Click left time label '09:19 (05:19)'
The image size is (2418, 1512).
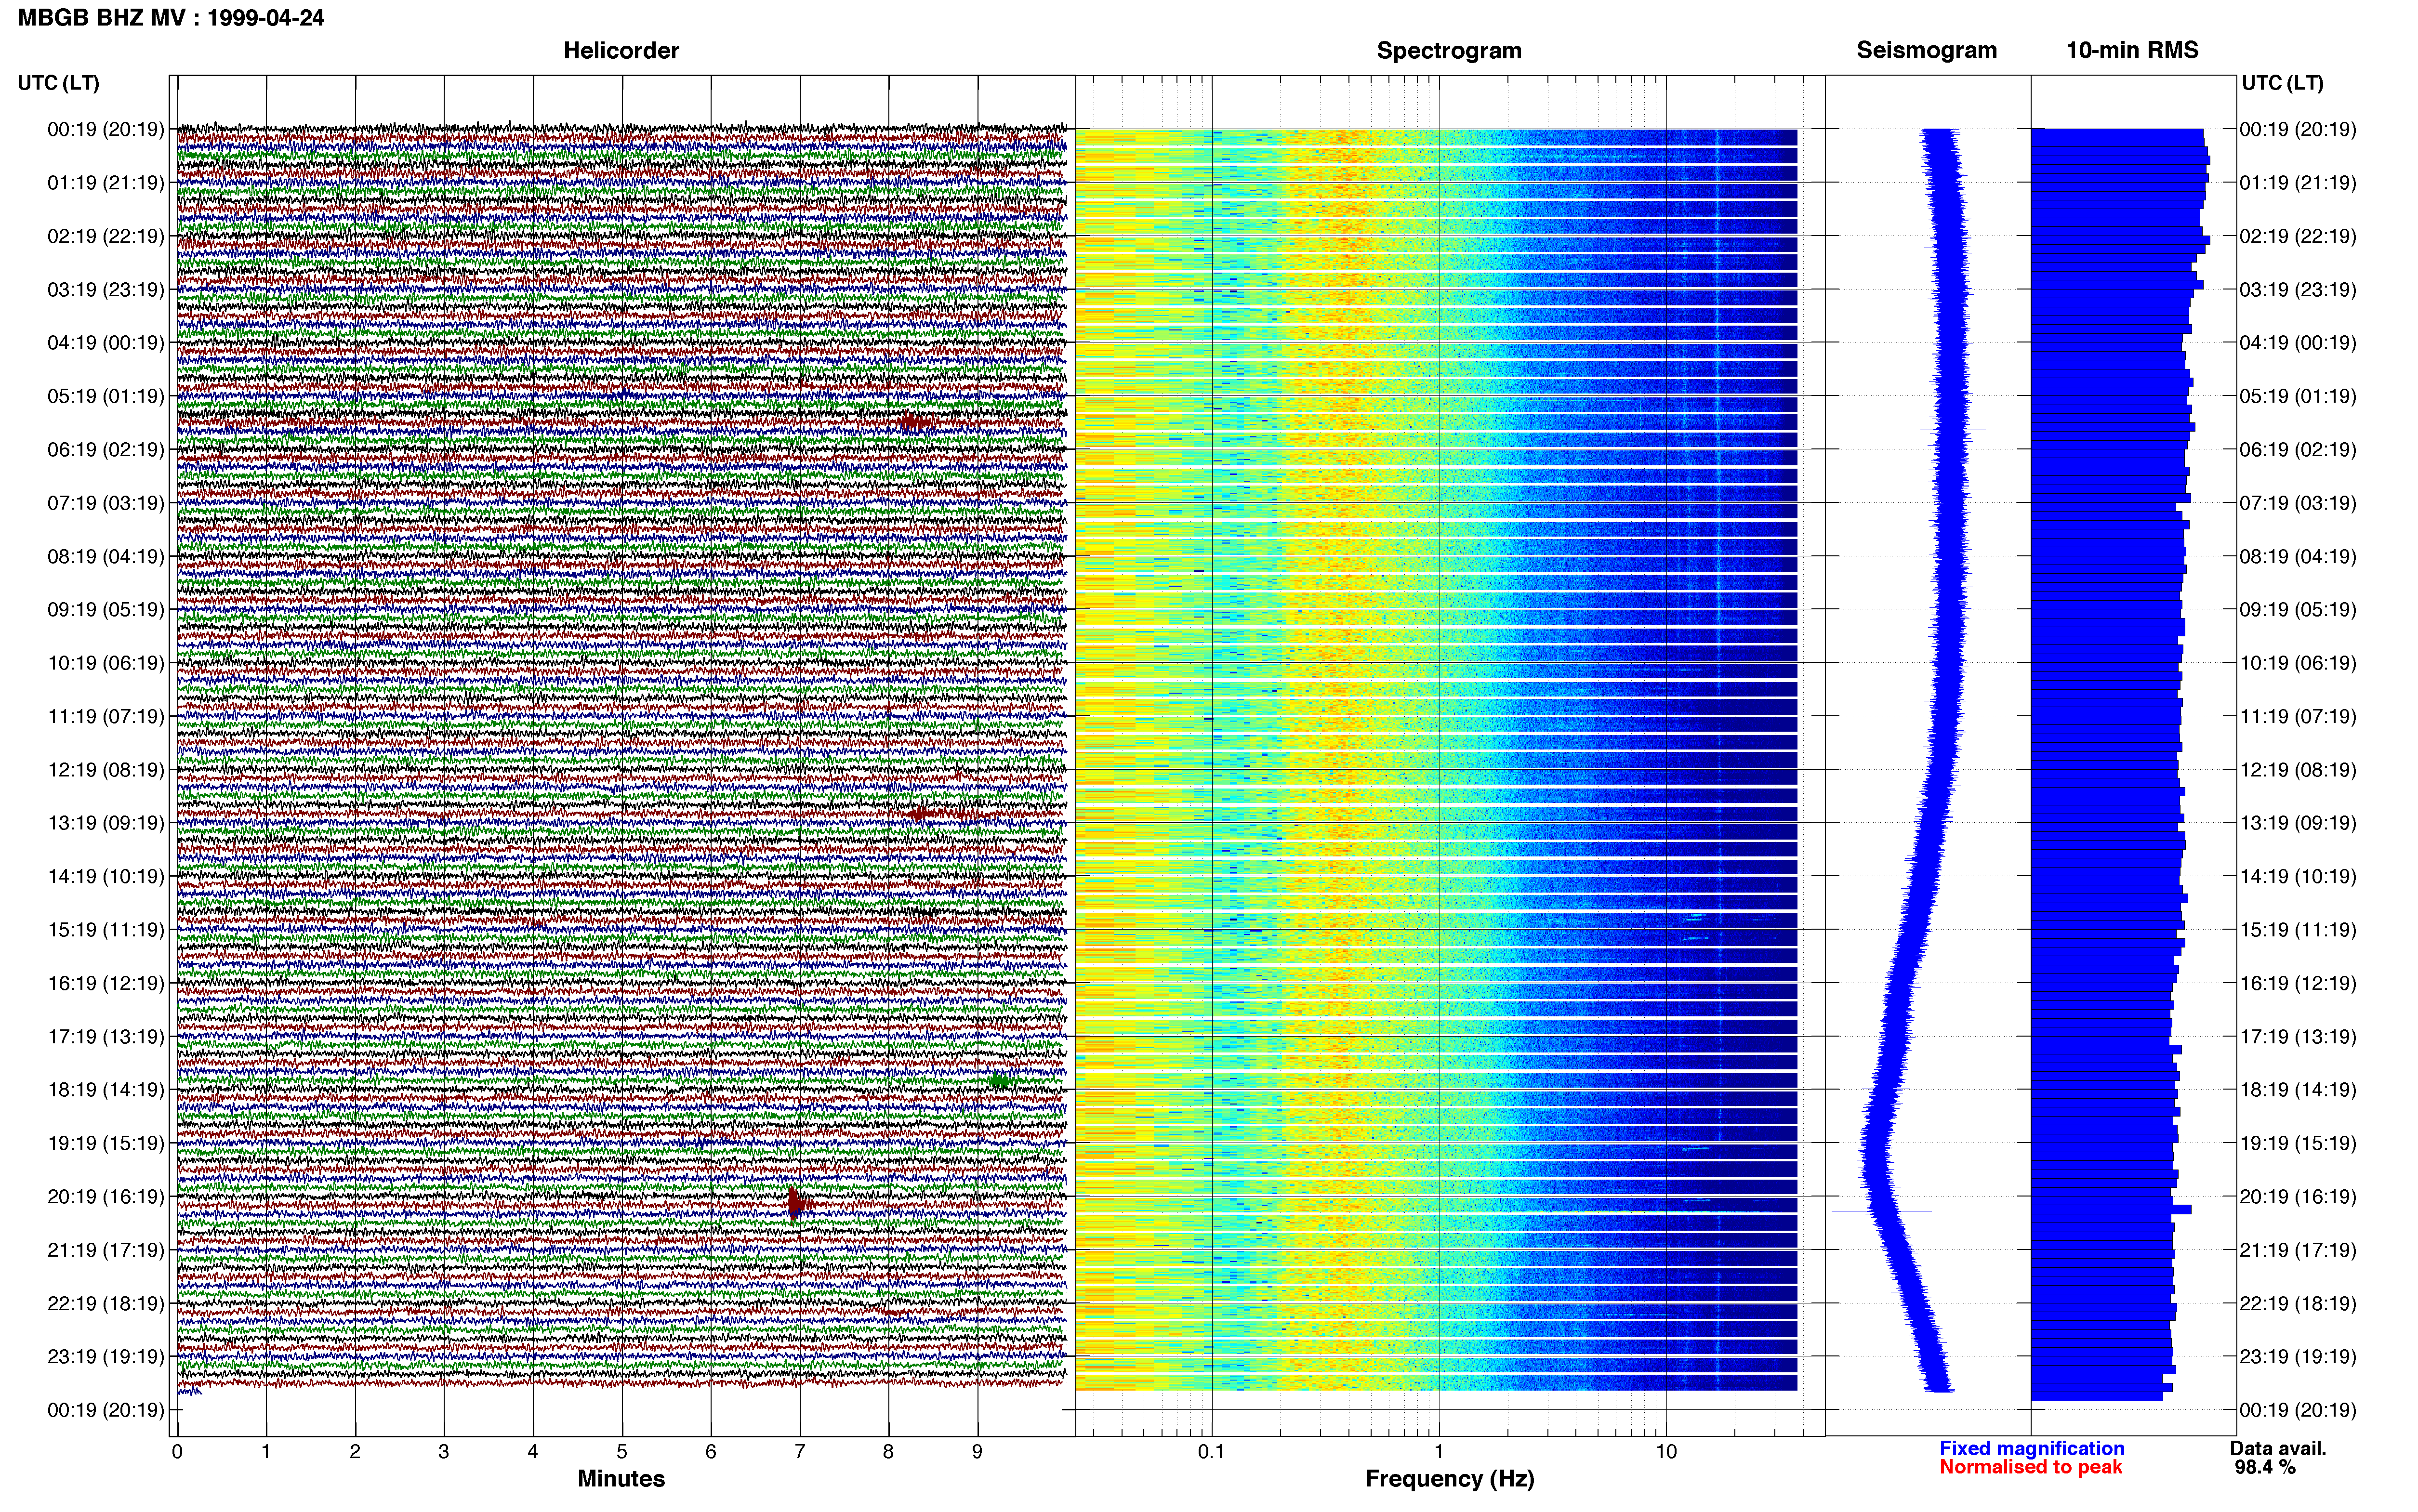[x=106, y=610]
